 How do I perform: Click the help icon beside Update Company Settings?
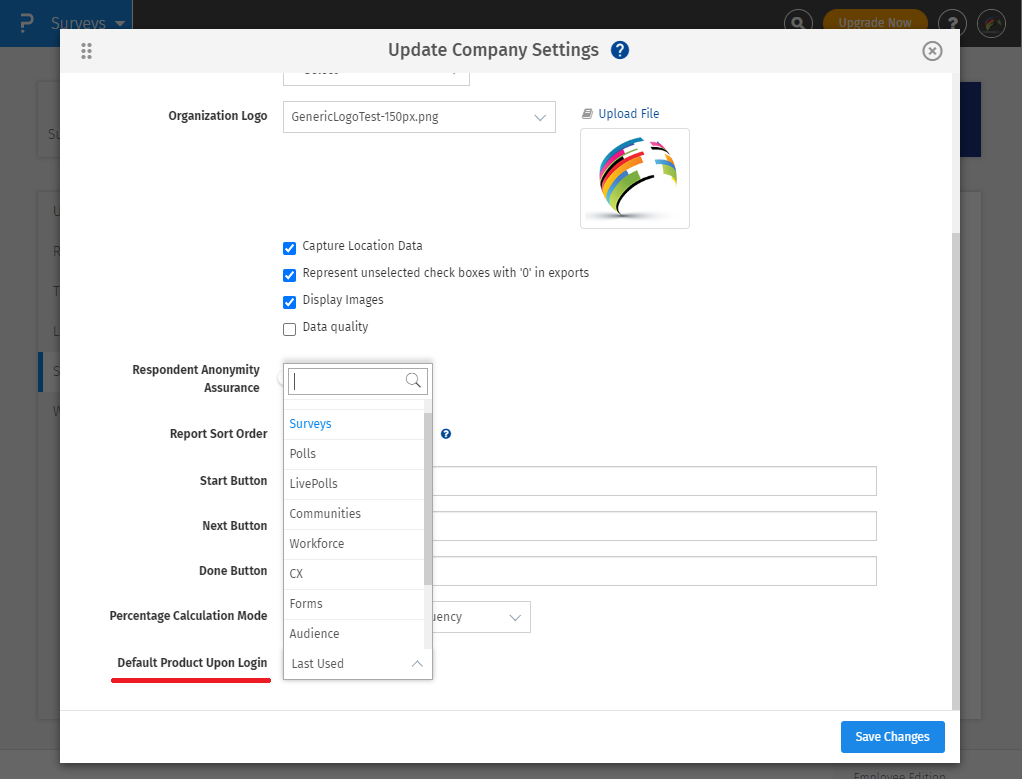620,50
